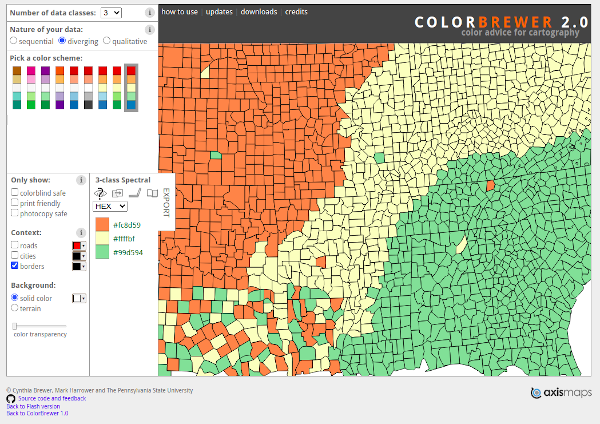The width and height of the screenshot is (600, 424).
Task: Open the vertical EXPORT tab
Action: click(x=166, y=202)
